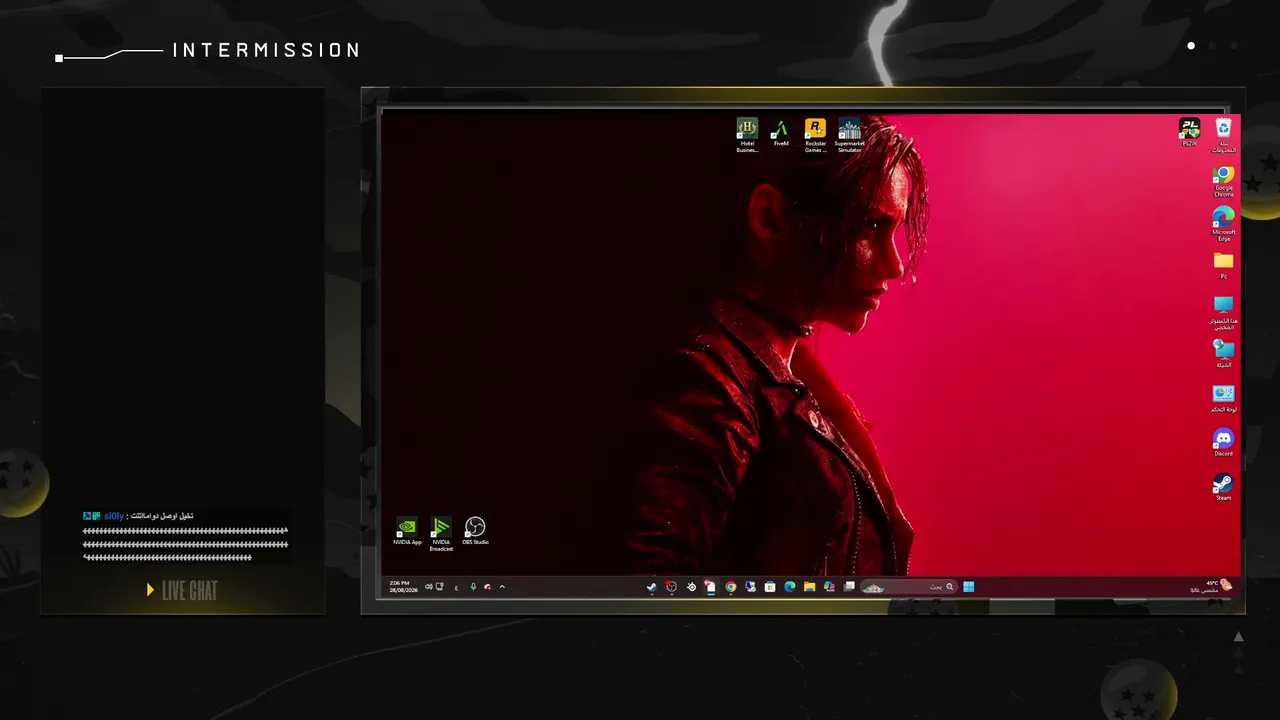This screenshot has height=720, width=1280.
Task: Open Microsoft Edge from the taskbar
Action: pos(789,587)
